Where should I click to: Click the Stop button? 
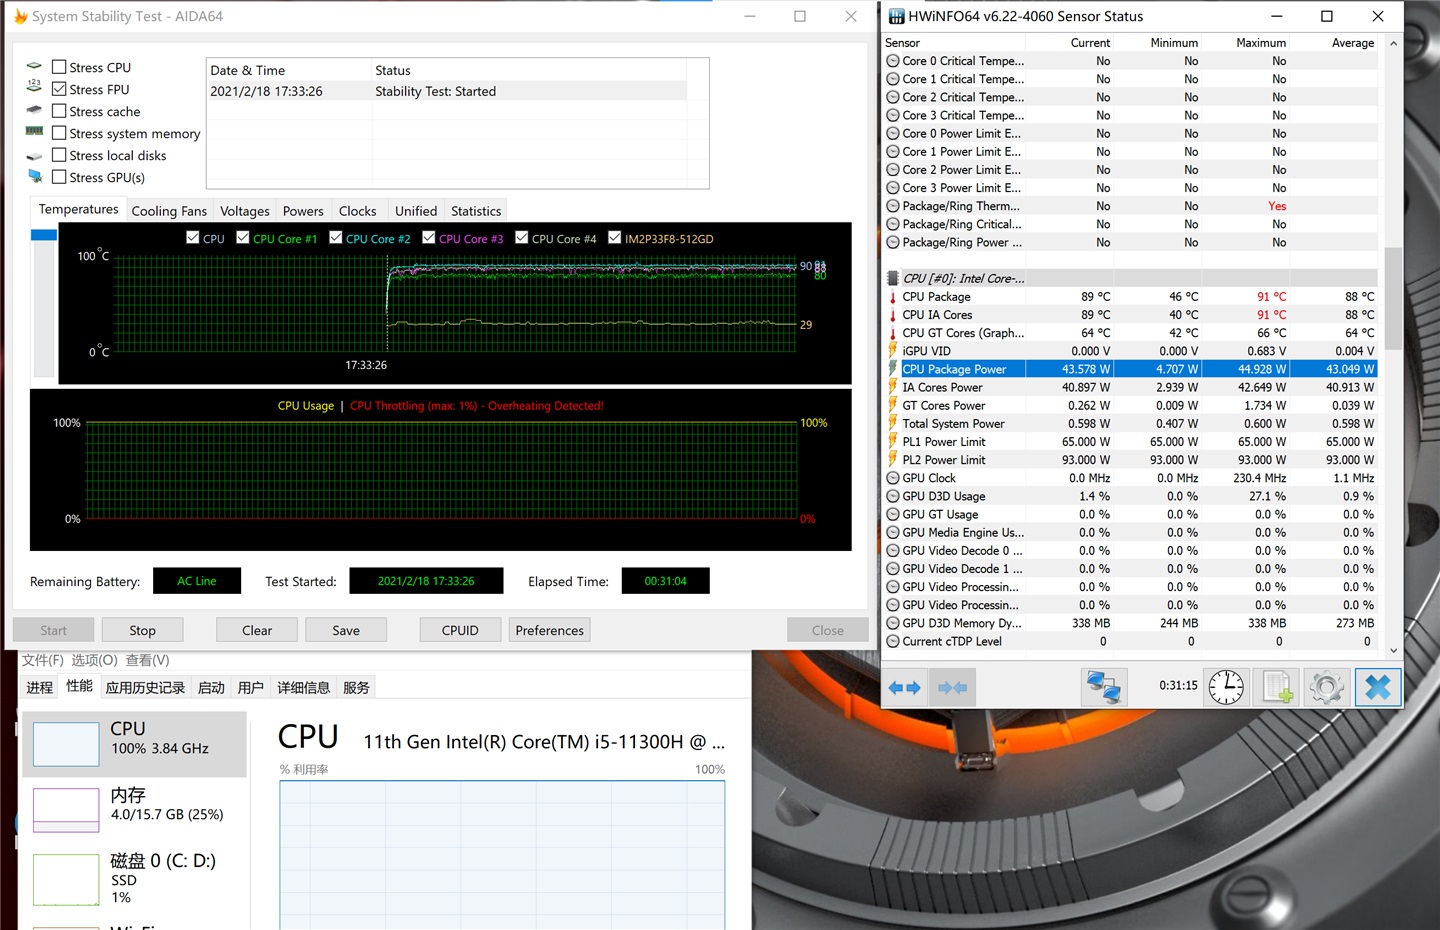coord(142,630)
